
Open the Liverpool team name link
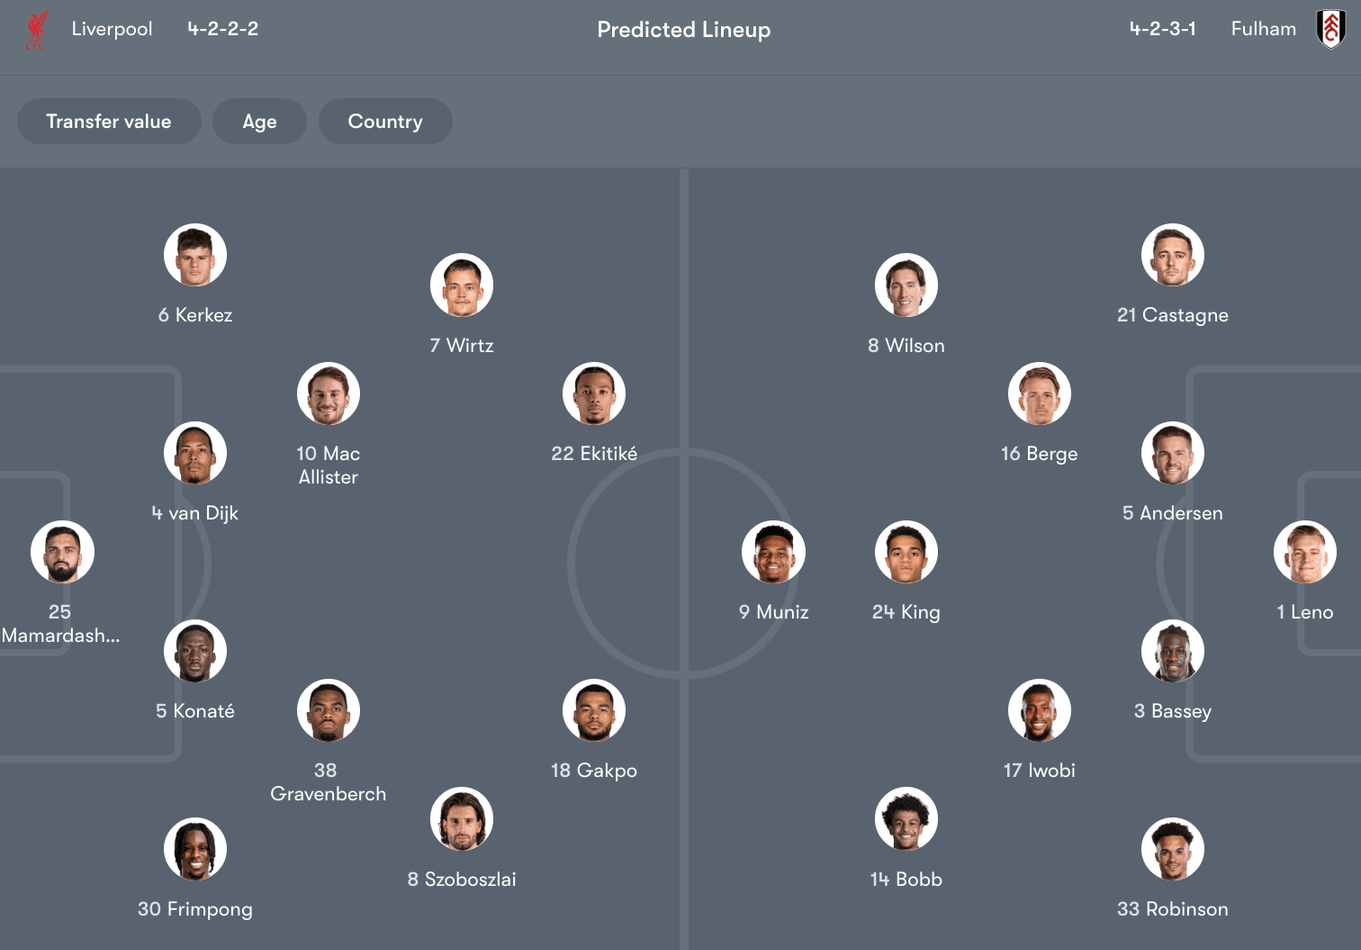click(x=112, y=29)
